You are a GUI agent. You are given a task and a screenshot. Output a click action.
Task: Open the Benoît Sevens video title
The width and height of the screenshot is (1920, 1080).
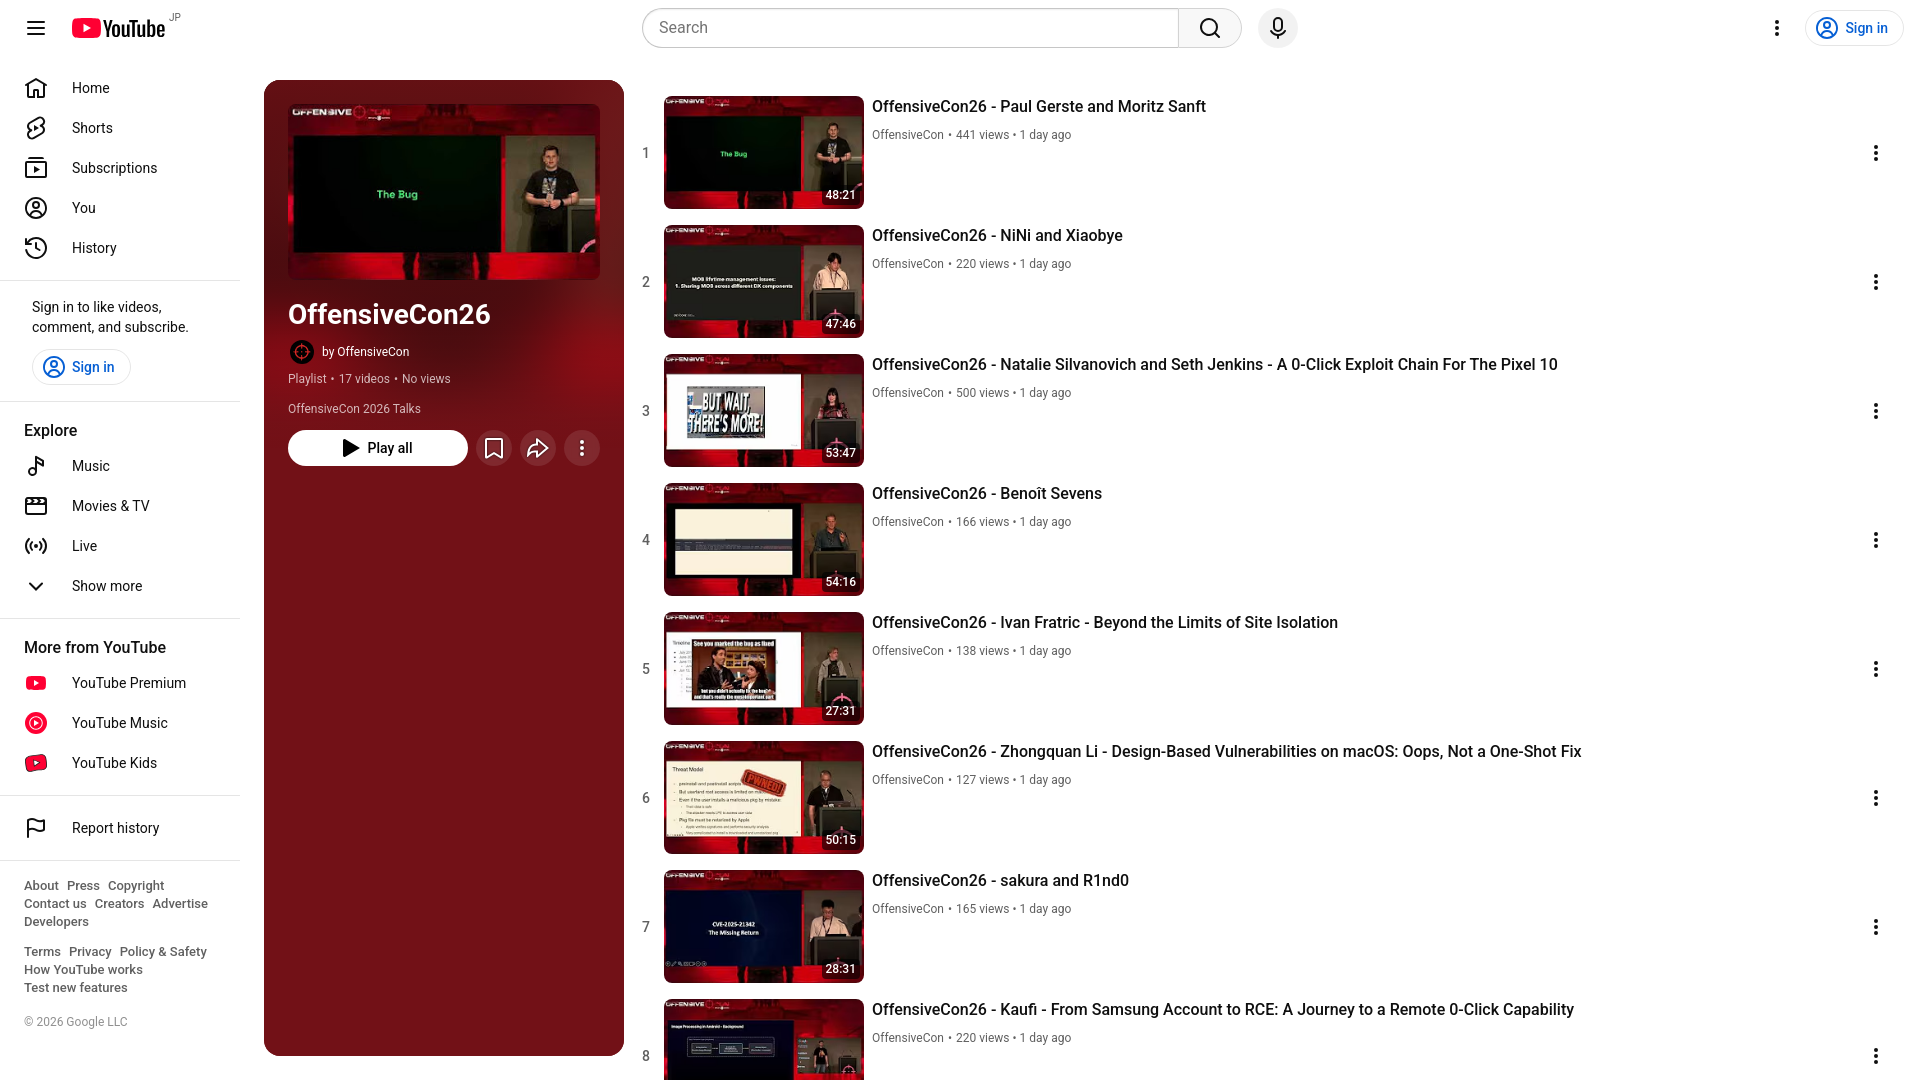coord(987,494)
